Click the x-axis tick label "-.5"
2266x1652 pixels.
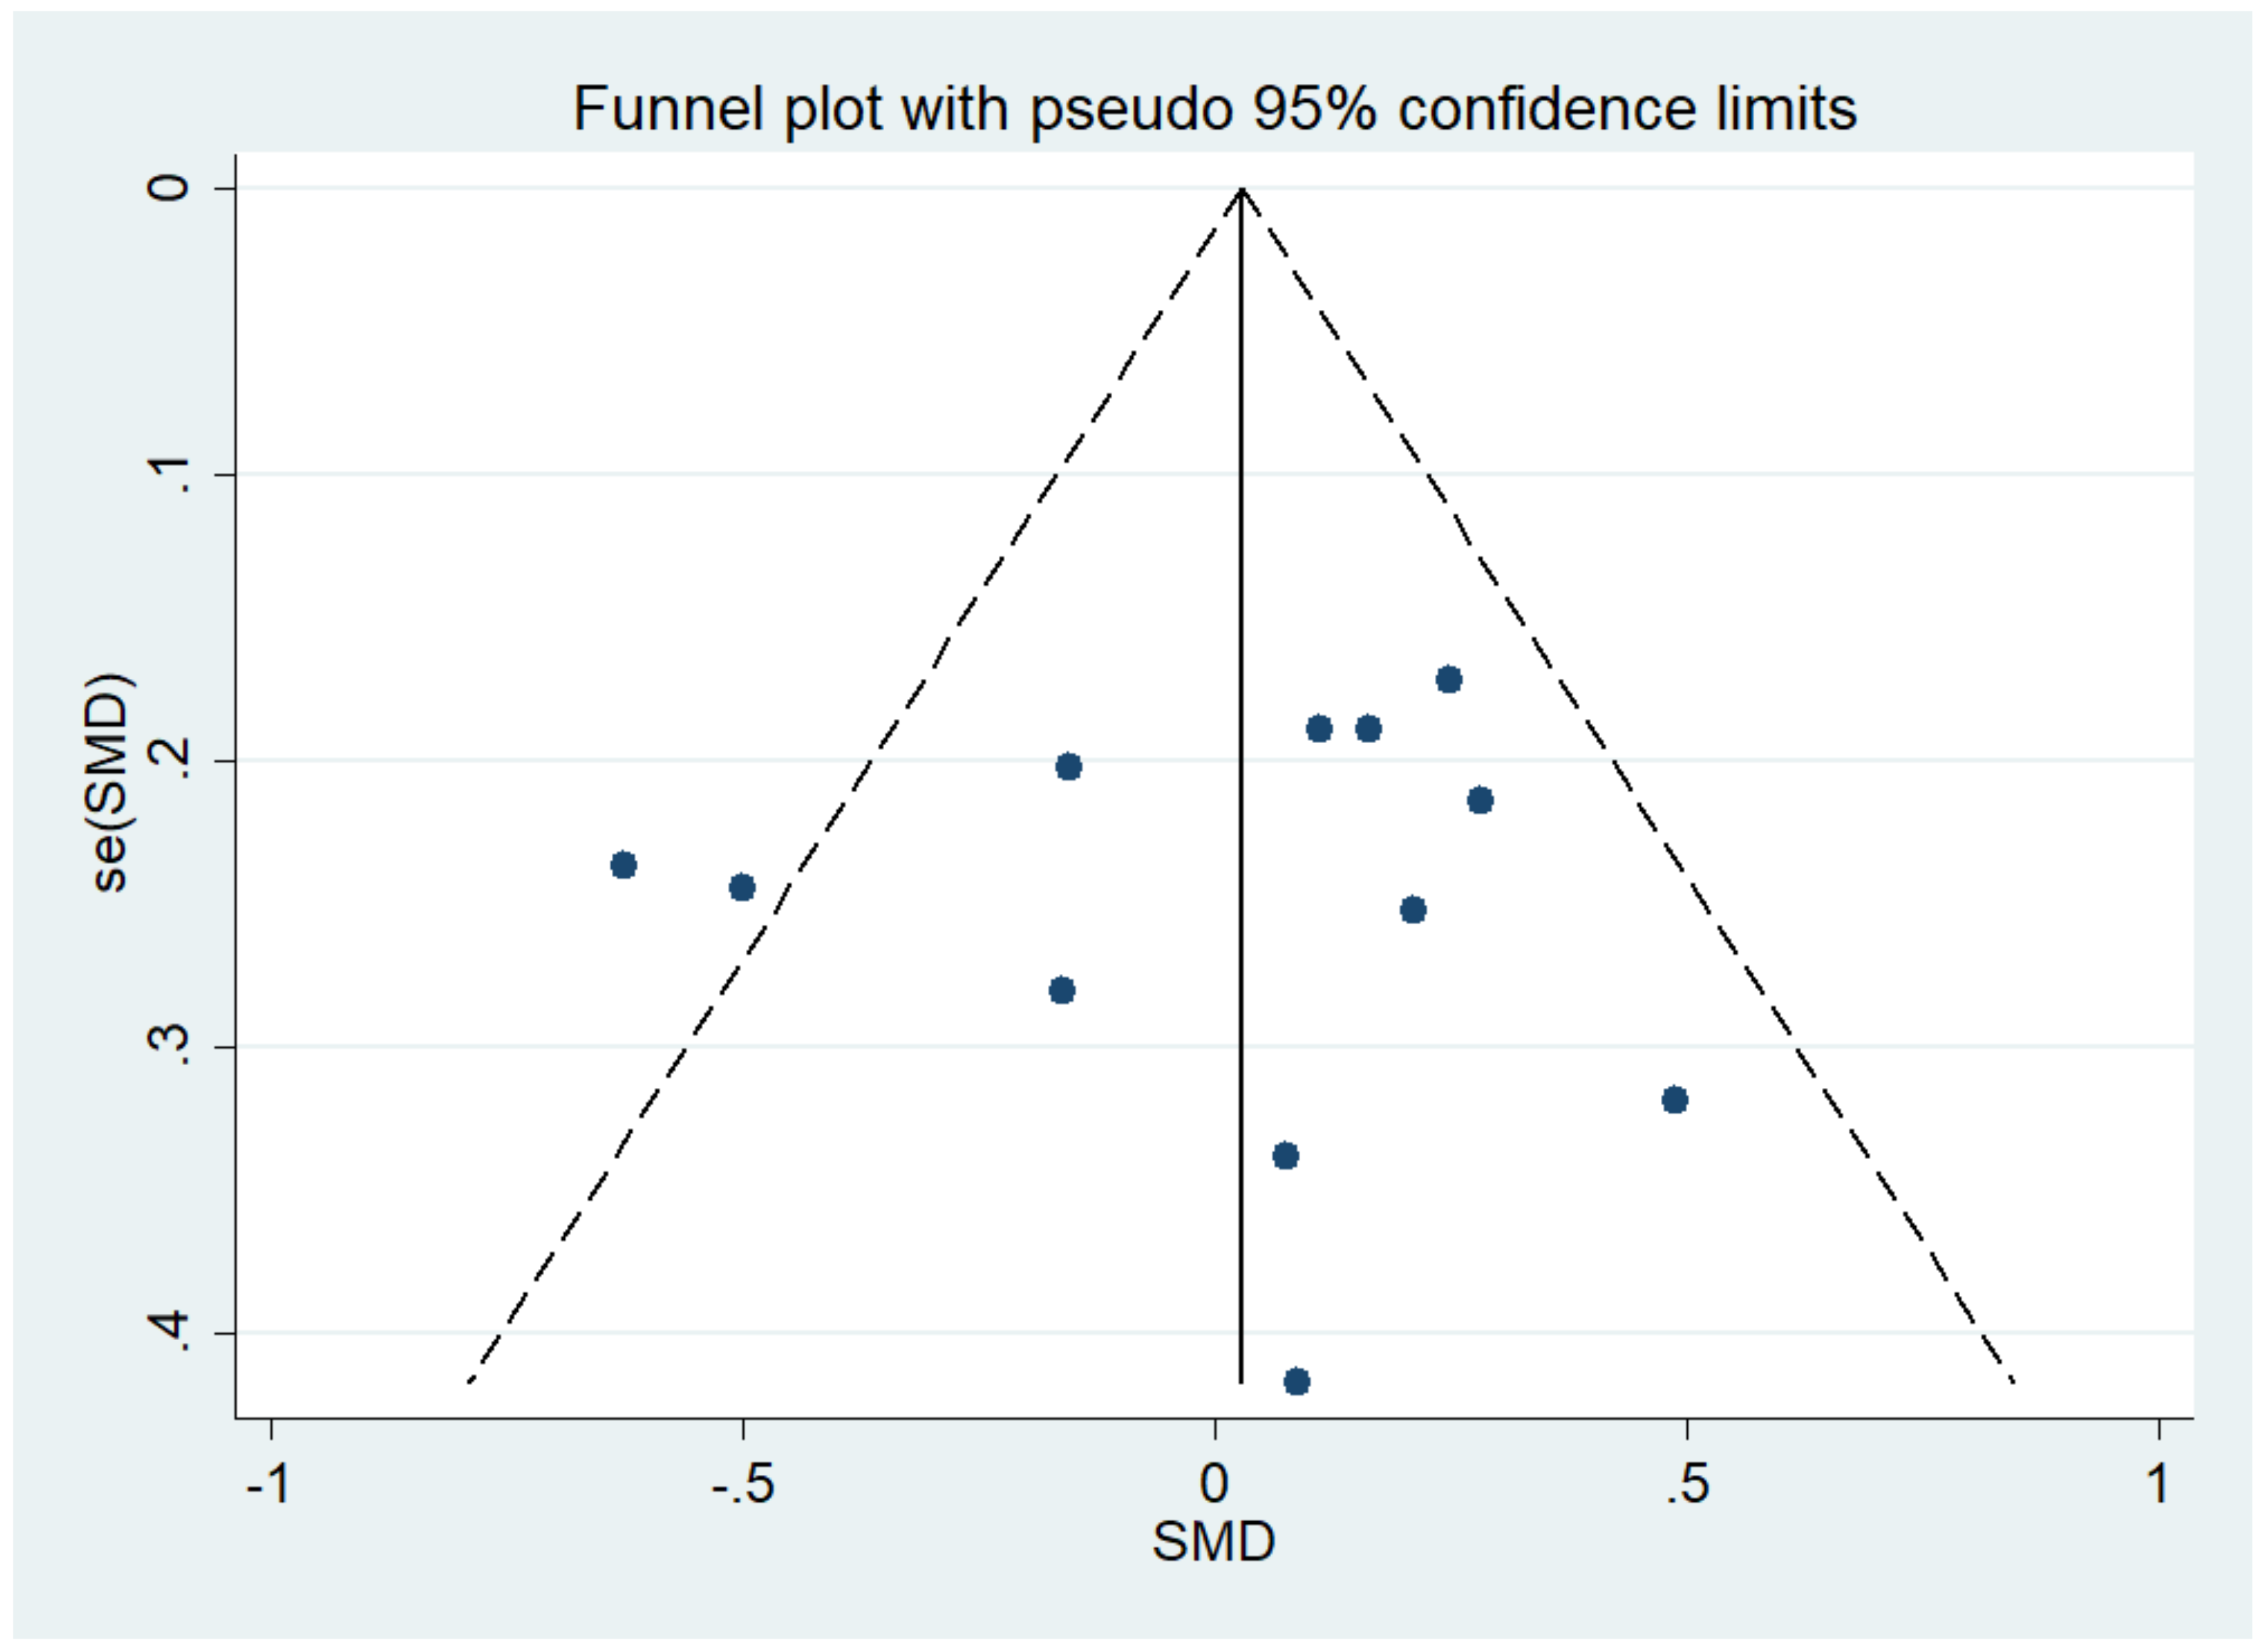tap(743, 1484)
